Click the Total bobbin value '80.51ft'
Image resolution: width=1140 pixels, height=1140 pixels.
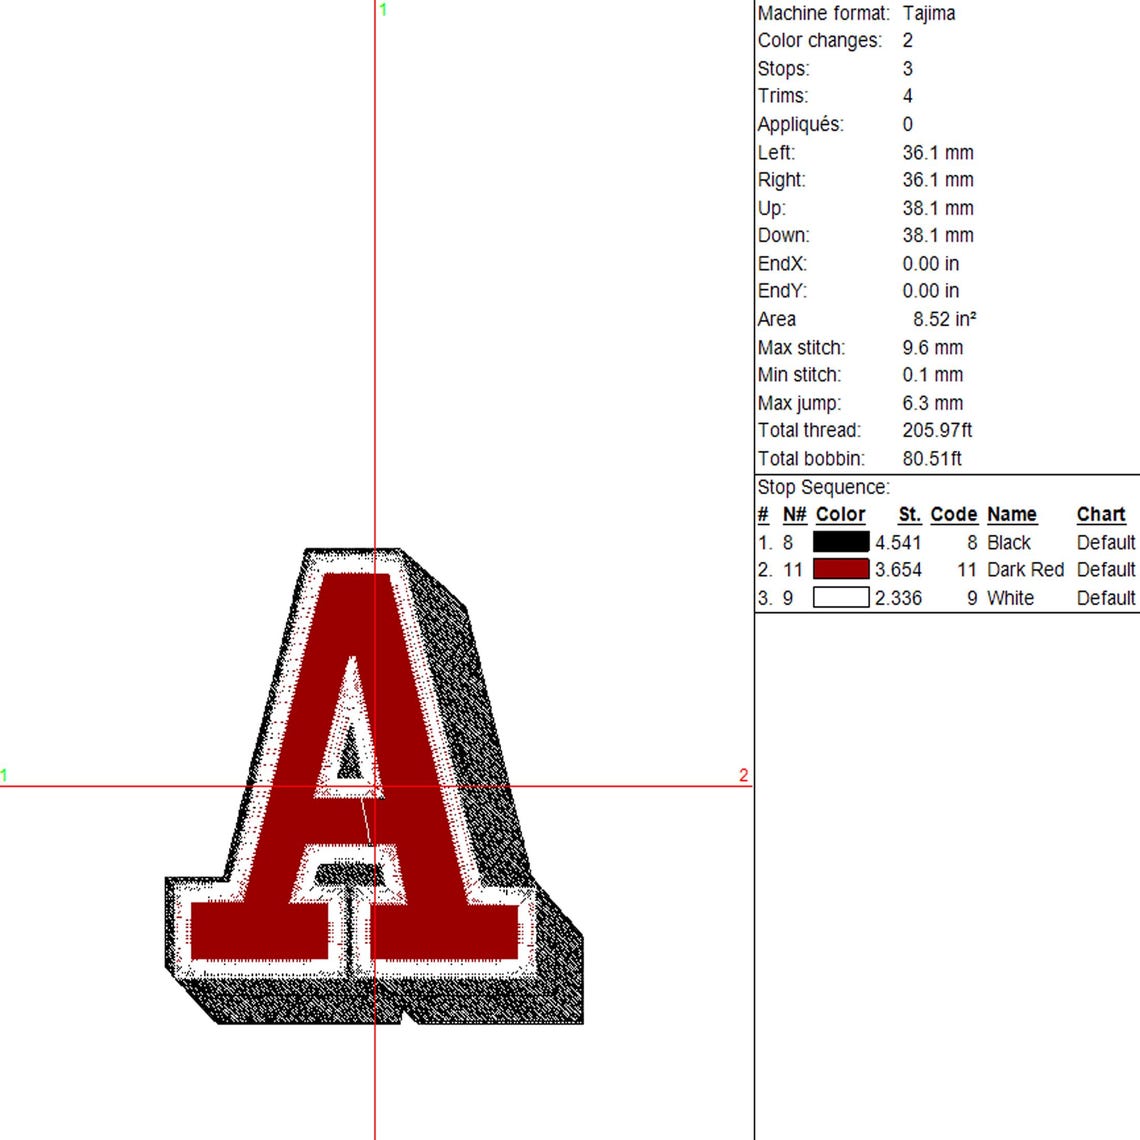(x=932, y=458)
